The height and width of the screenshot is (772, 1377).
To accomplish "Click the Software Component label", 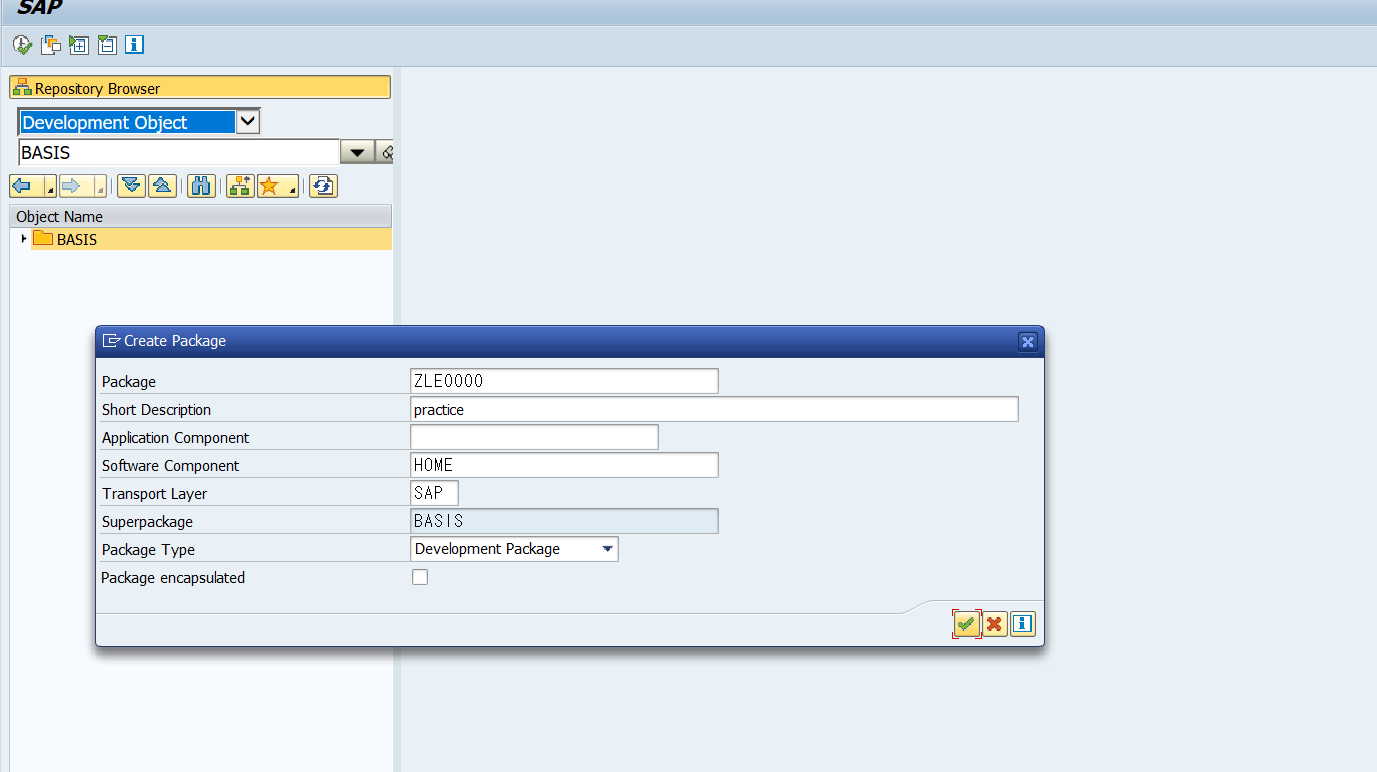I will tap(171, 466).
